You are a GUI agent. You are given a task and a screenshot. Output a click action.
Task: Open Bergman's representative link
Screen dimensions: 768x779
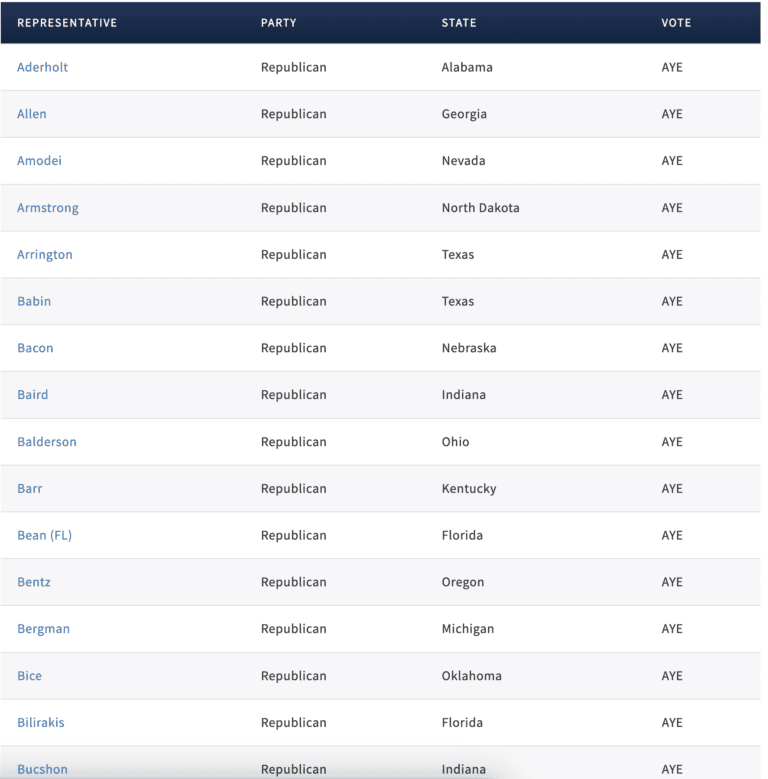point(44,629)
